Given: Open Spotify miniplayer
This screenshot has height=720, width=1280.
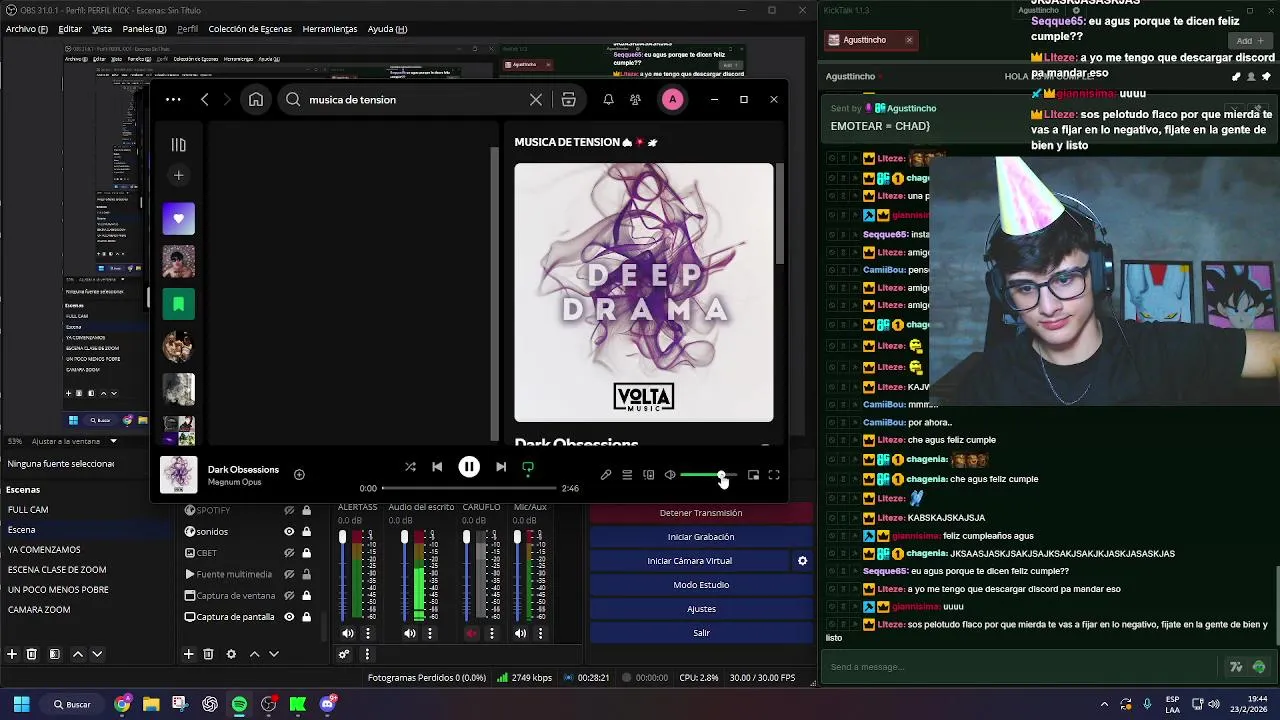Looking at the screenshot, I should tap(753, 475).
